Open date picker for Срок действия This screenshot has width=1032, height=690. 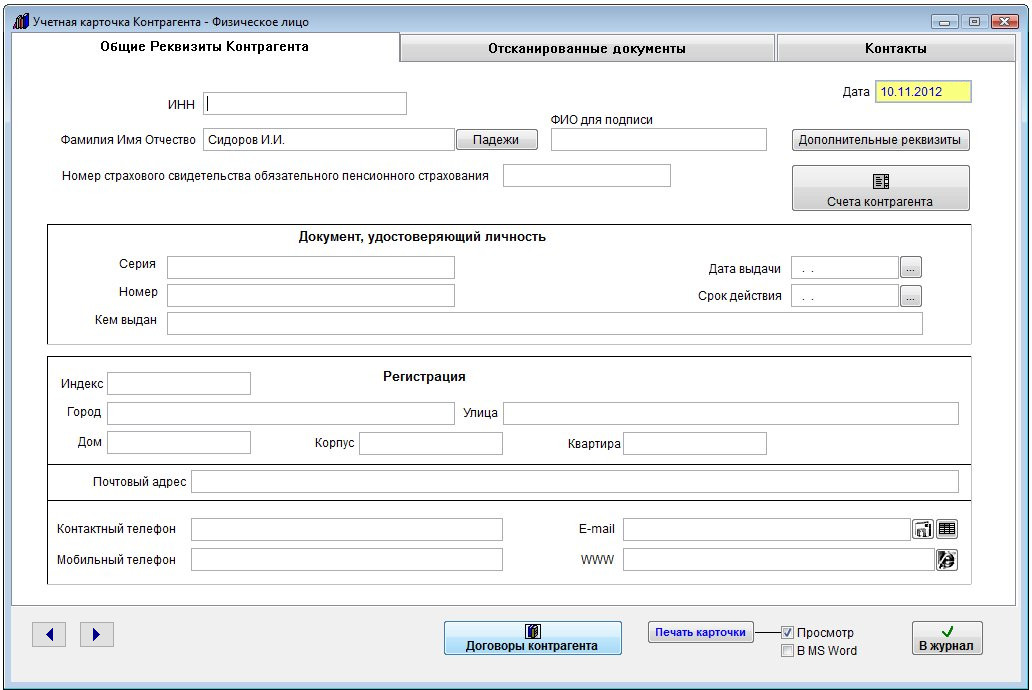[910, 296]
